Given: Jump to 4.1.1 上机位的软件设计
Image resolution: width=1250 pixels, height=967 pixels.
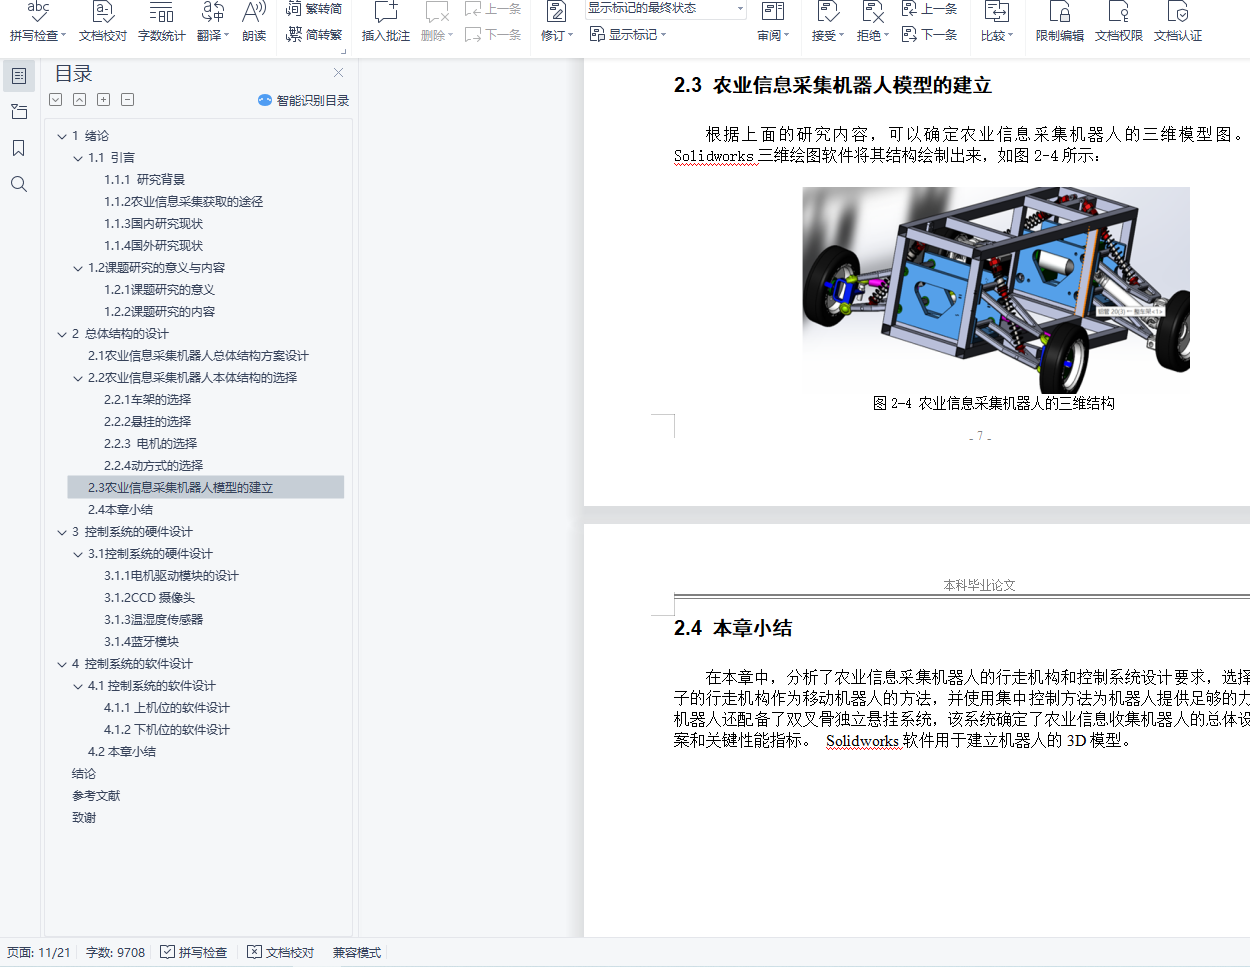Looking at the screenshot, I should point(167,708).
